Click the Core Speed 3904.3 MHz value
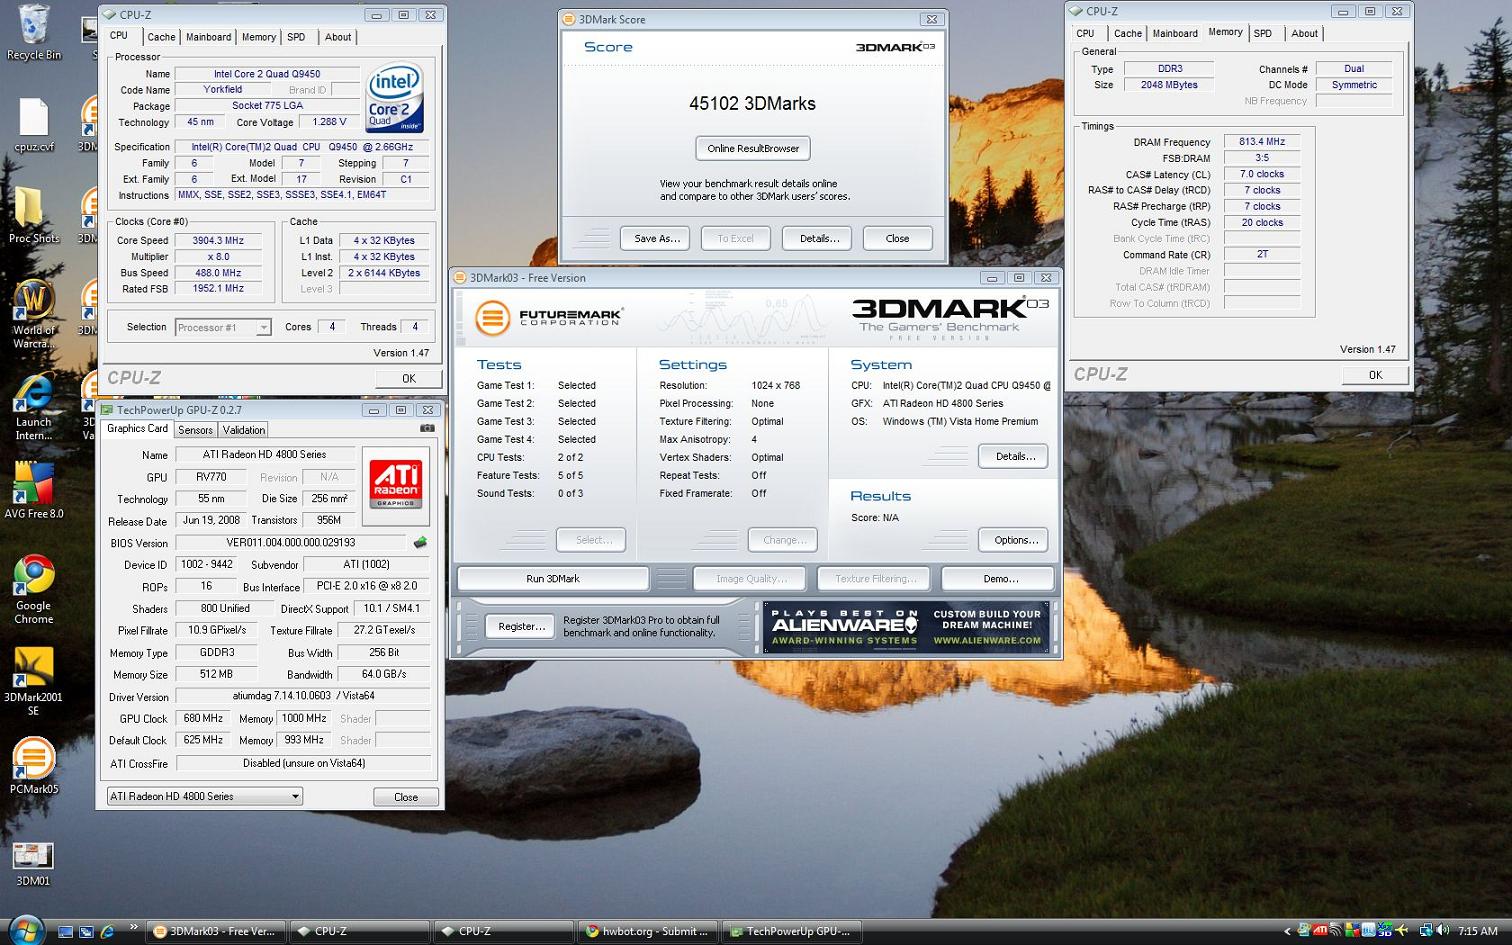This screenshot has width=1512, height=945. point(219,240)
